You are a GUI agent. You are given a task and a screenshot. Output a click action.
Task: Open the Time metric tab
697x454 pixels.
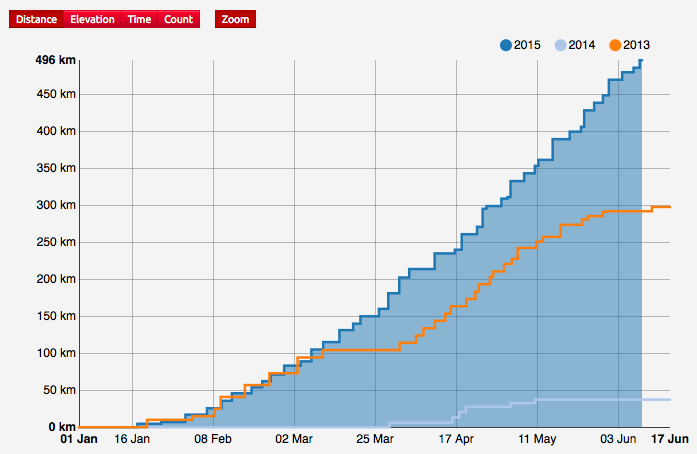click(140, 19)
